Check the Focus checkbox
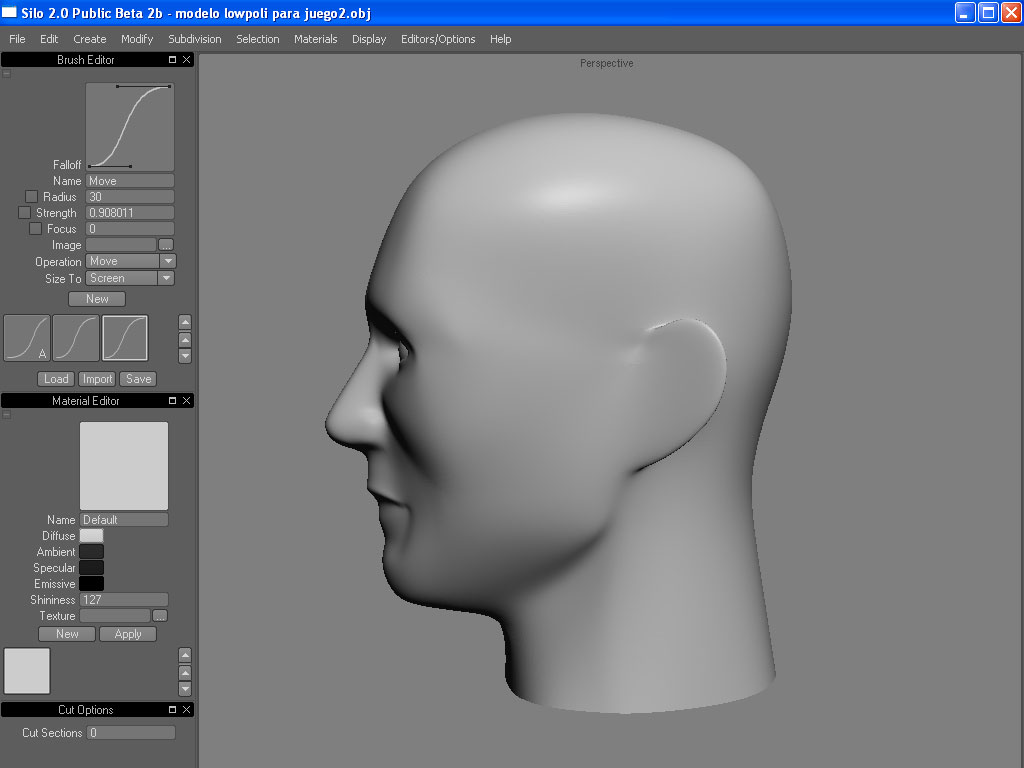 [36, 229]
